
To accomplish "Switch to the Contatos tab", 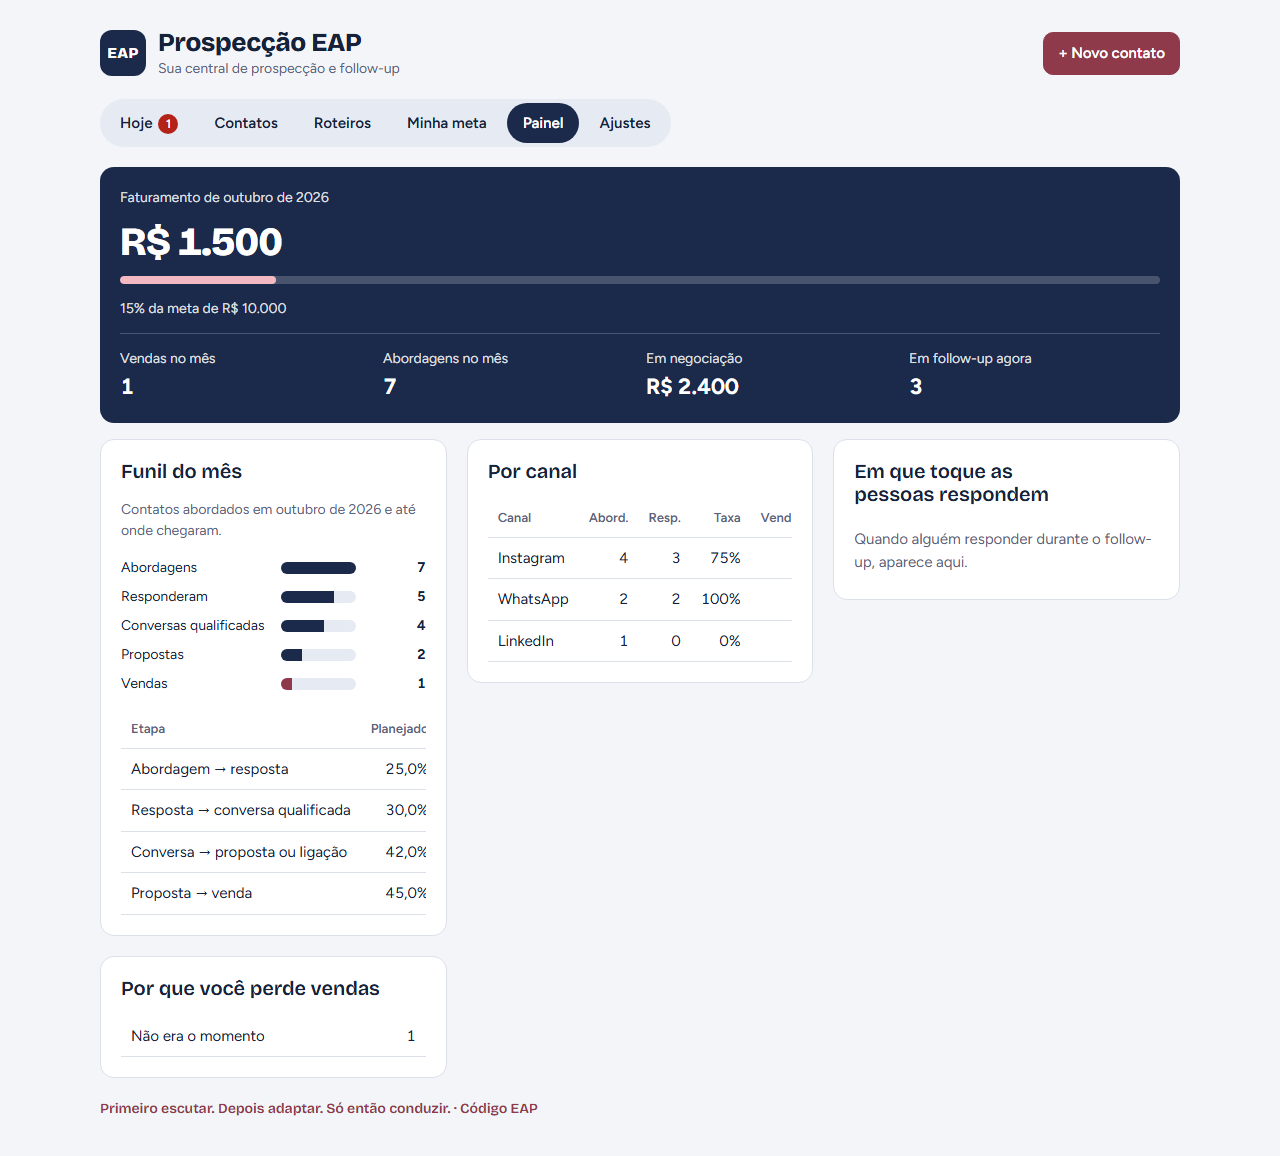I will pyautogui.click(x=246, y=123).
